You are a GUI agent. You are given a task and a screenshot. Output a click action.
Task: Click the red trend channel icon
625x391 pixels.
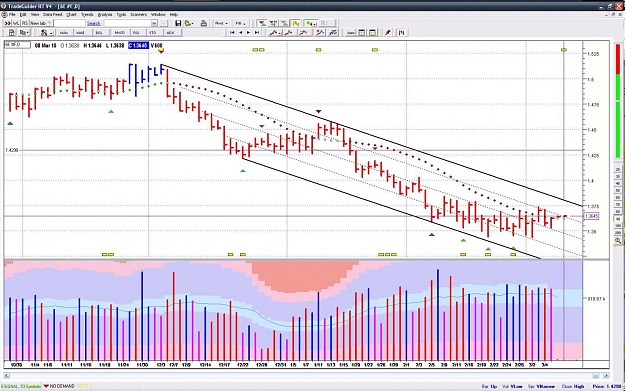[x=320, y=33]
